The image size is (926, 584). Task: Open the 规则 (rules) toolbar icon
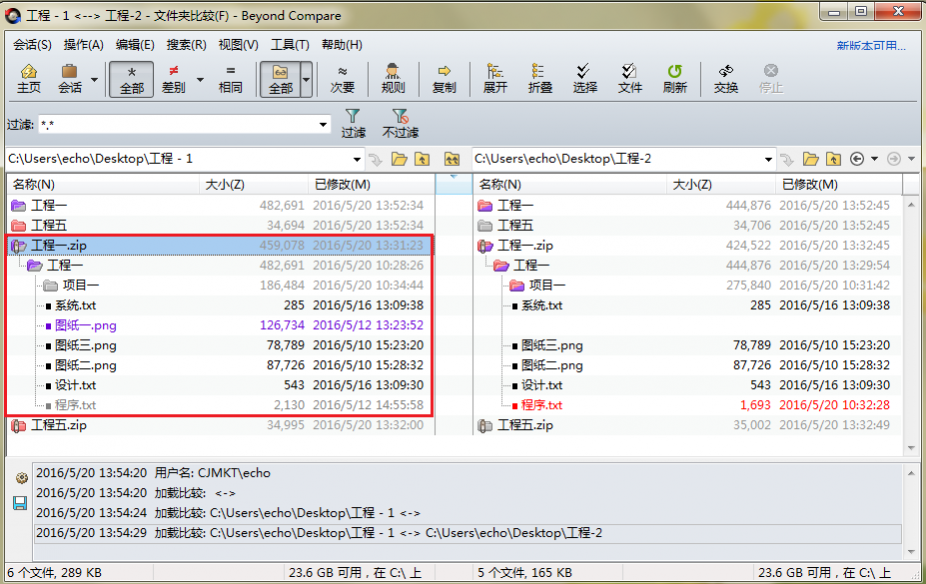point(392,76)
